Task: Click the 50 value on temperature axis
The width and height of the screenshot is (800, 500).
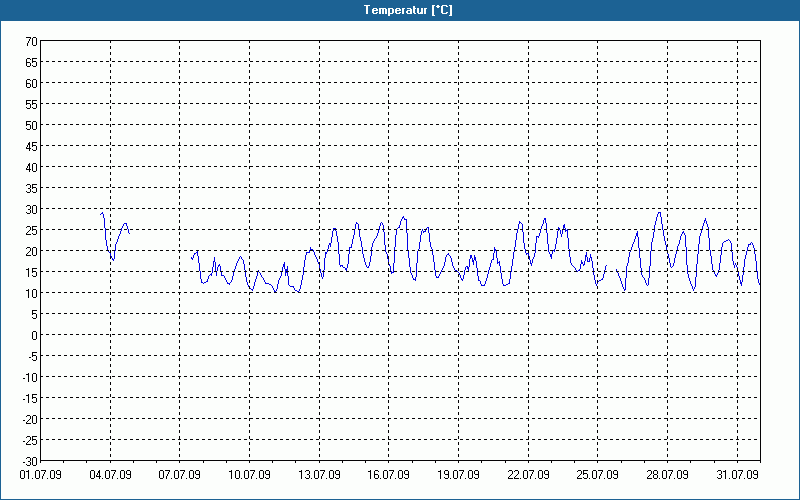Action: (32, 125)
